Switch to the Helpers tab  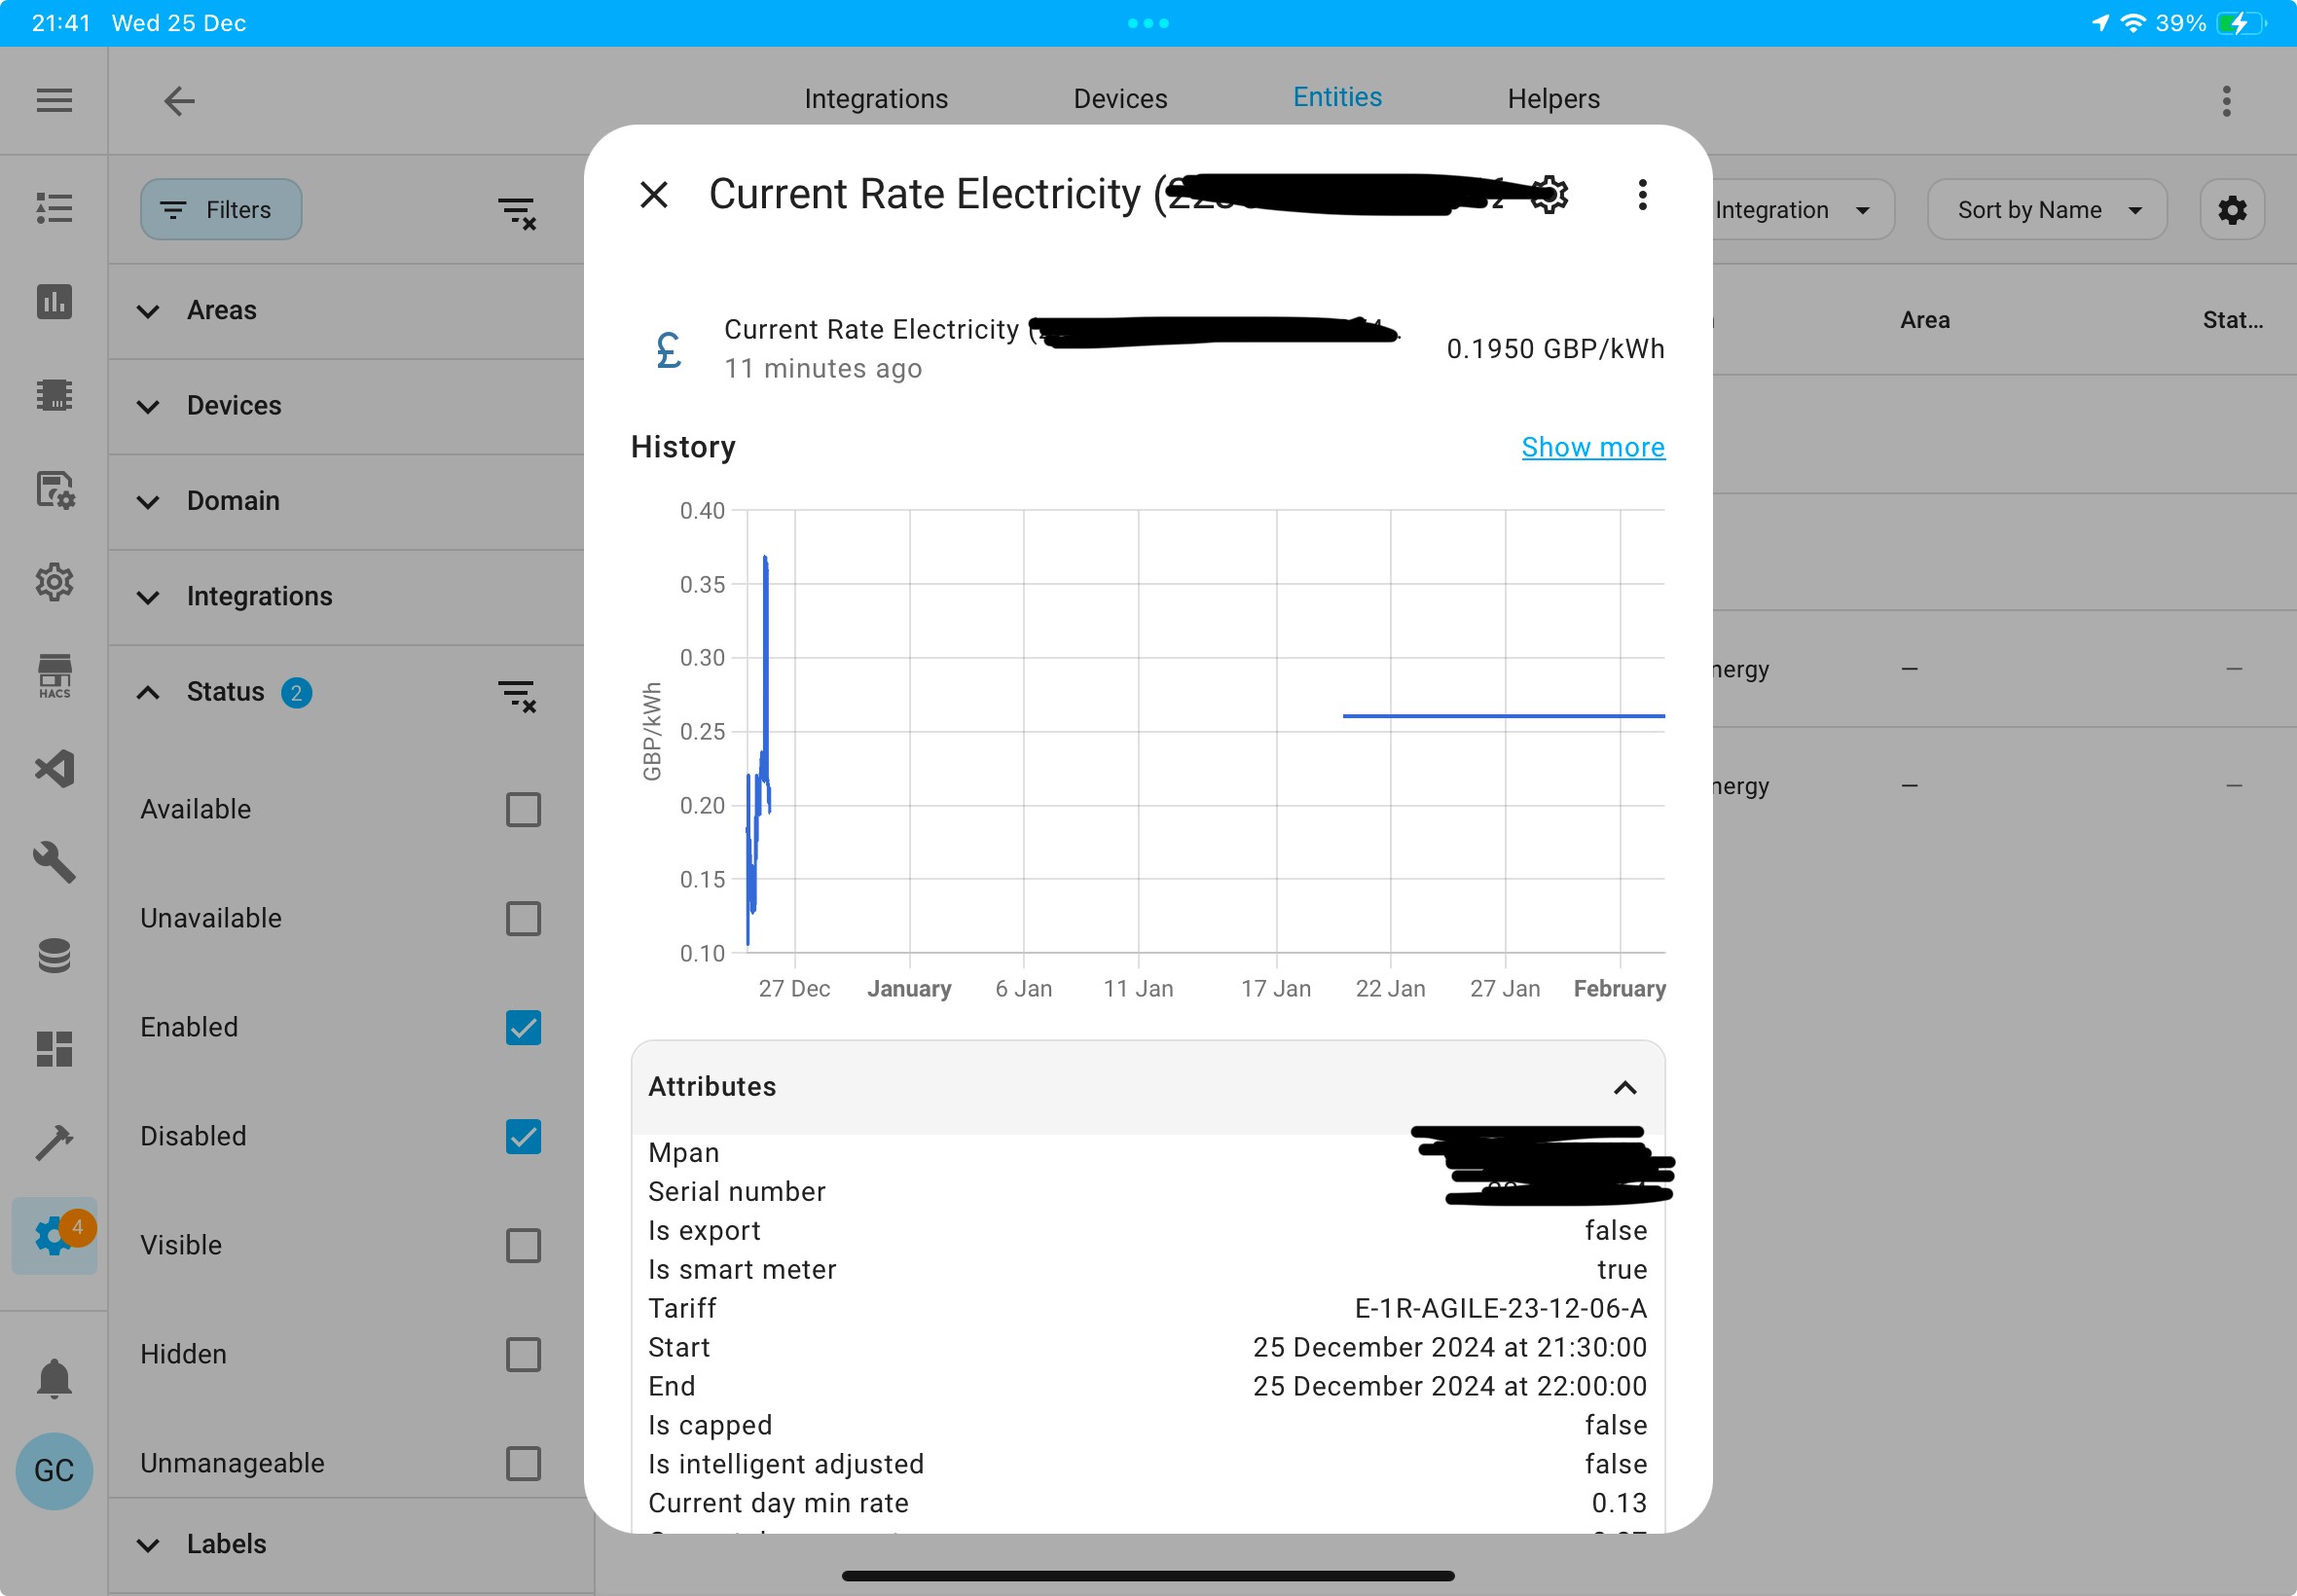[x=1553, y=98]
